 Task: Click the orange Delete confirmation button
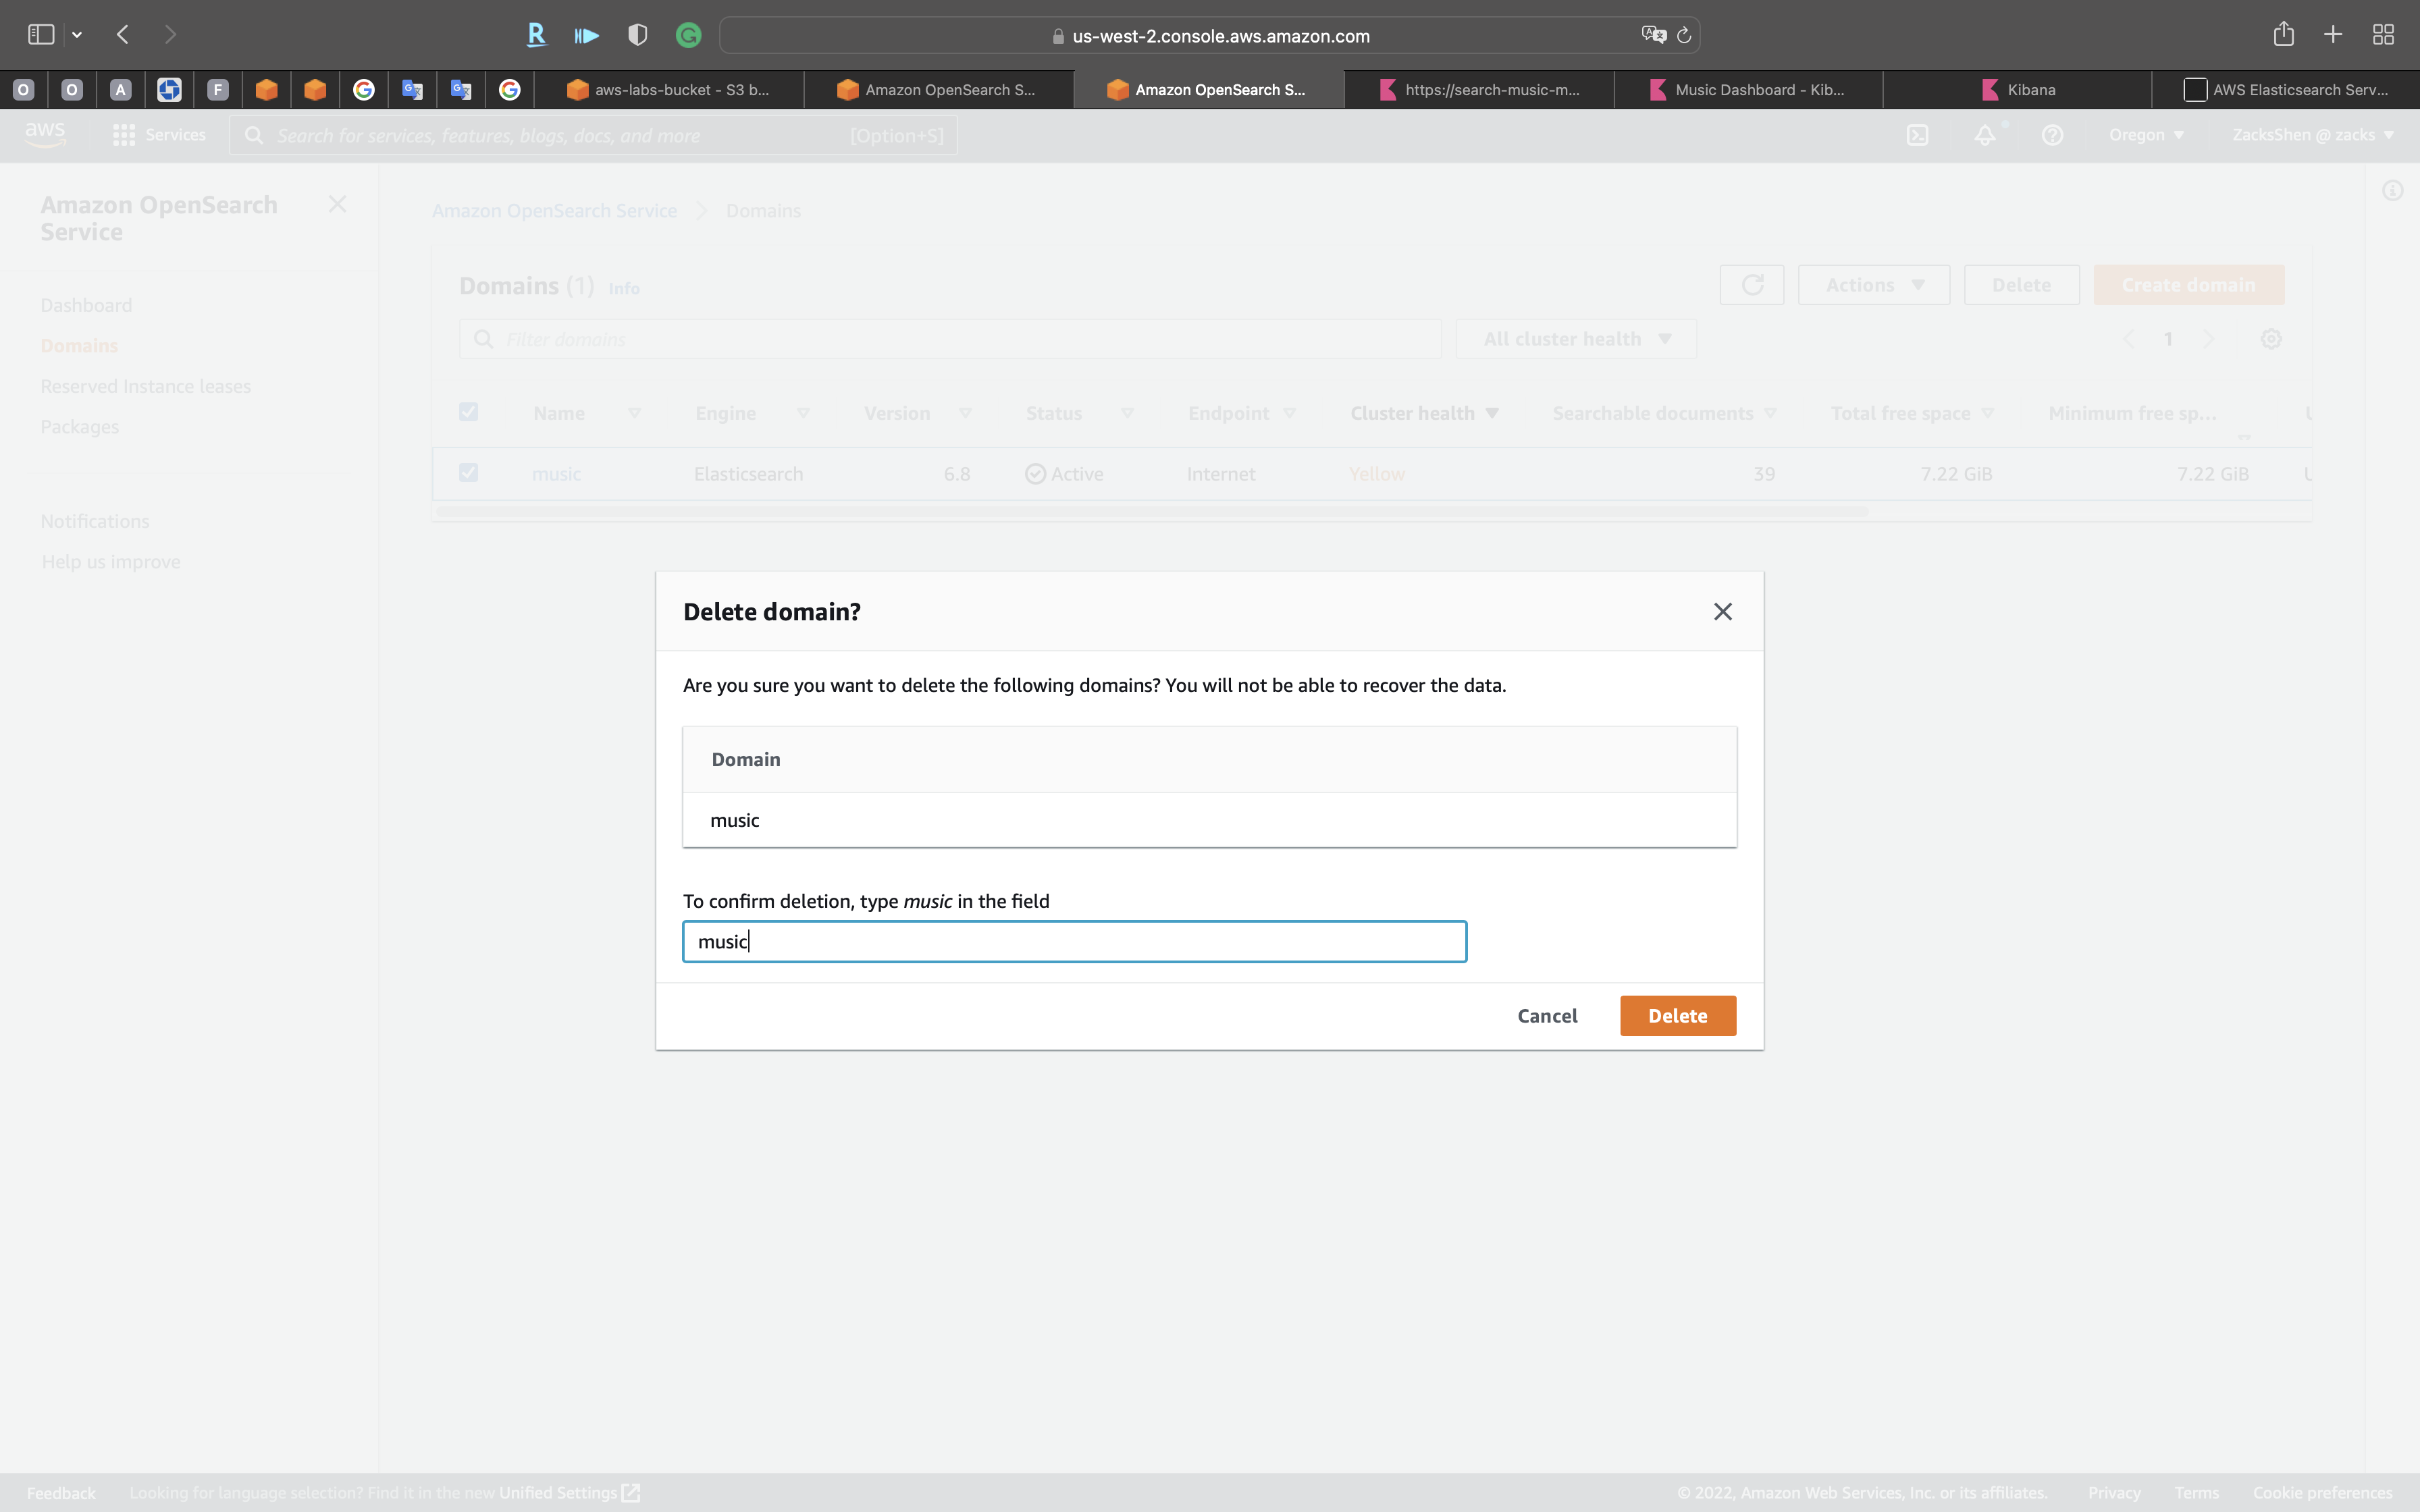[1677, 1016]
